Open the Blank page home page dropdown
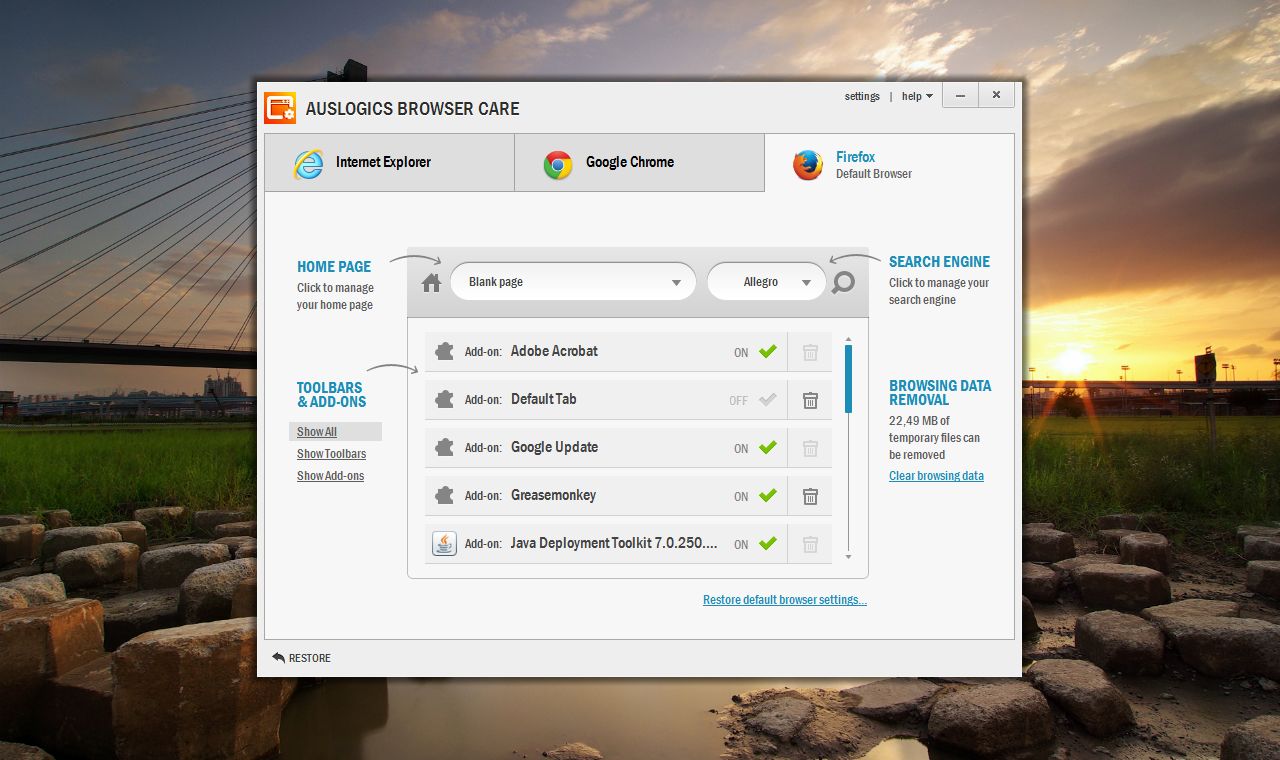 pos(573,282)
